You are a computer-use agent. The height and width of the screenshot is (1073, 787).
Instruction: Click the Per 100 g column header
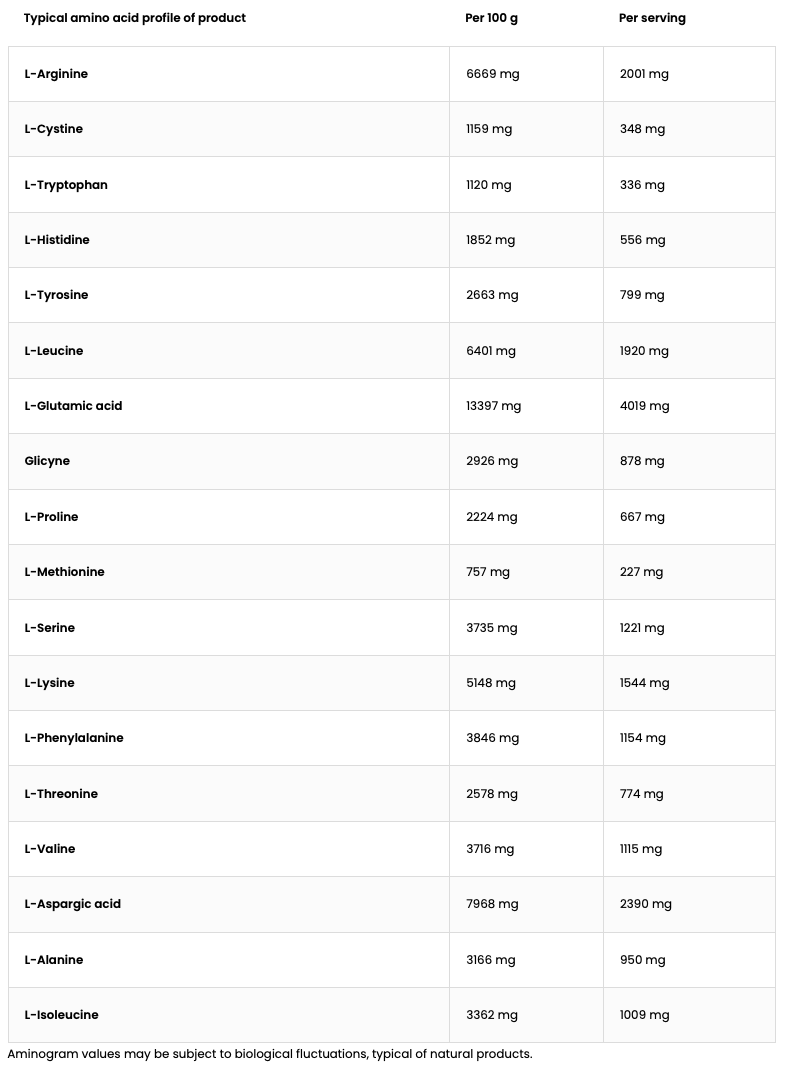click(x=492, y=18)
